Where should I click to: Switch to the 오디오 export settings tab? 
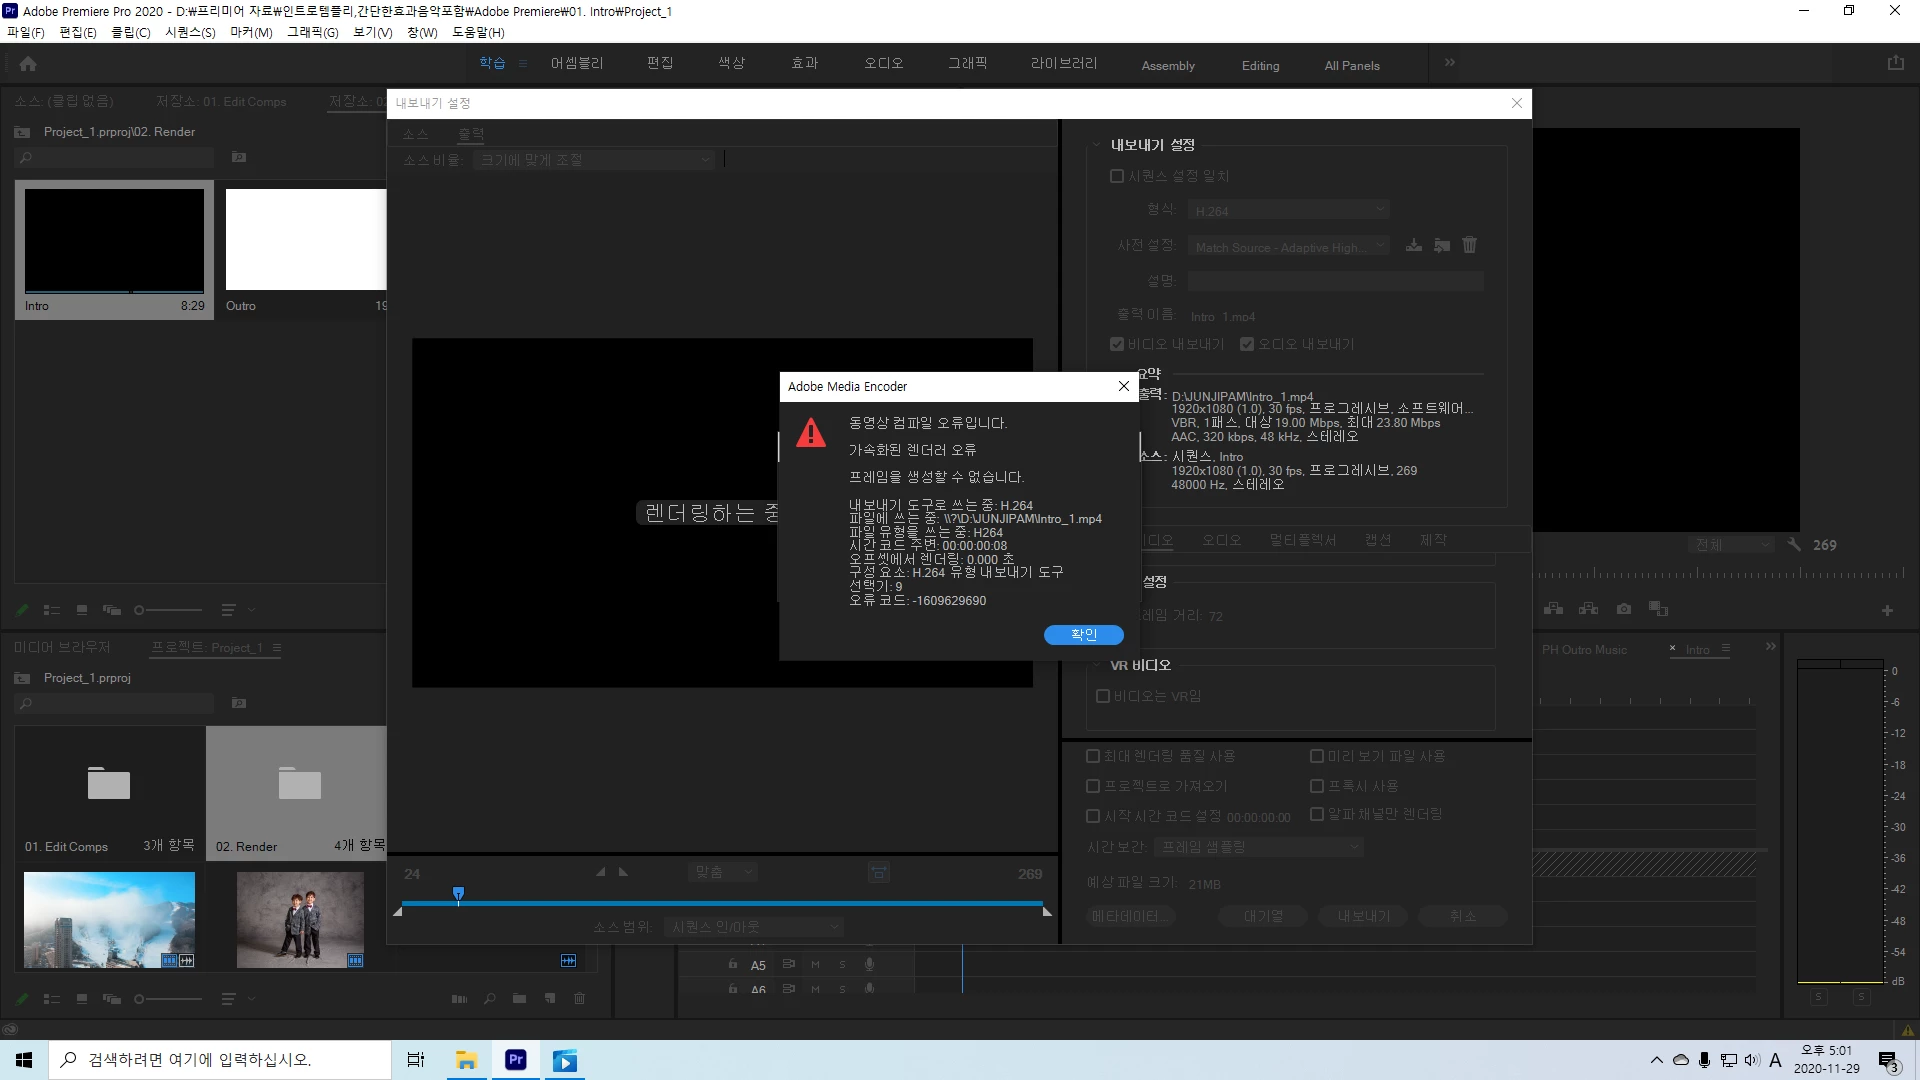click(x=1221, y=540)
